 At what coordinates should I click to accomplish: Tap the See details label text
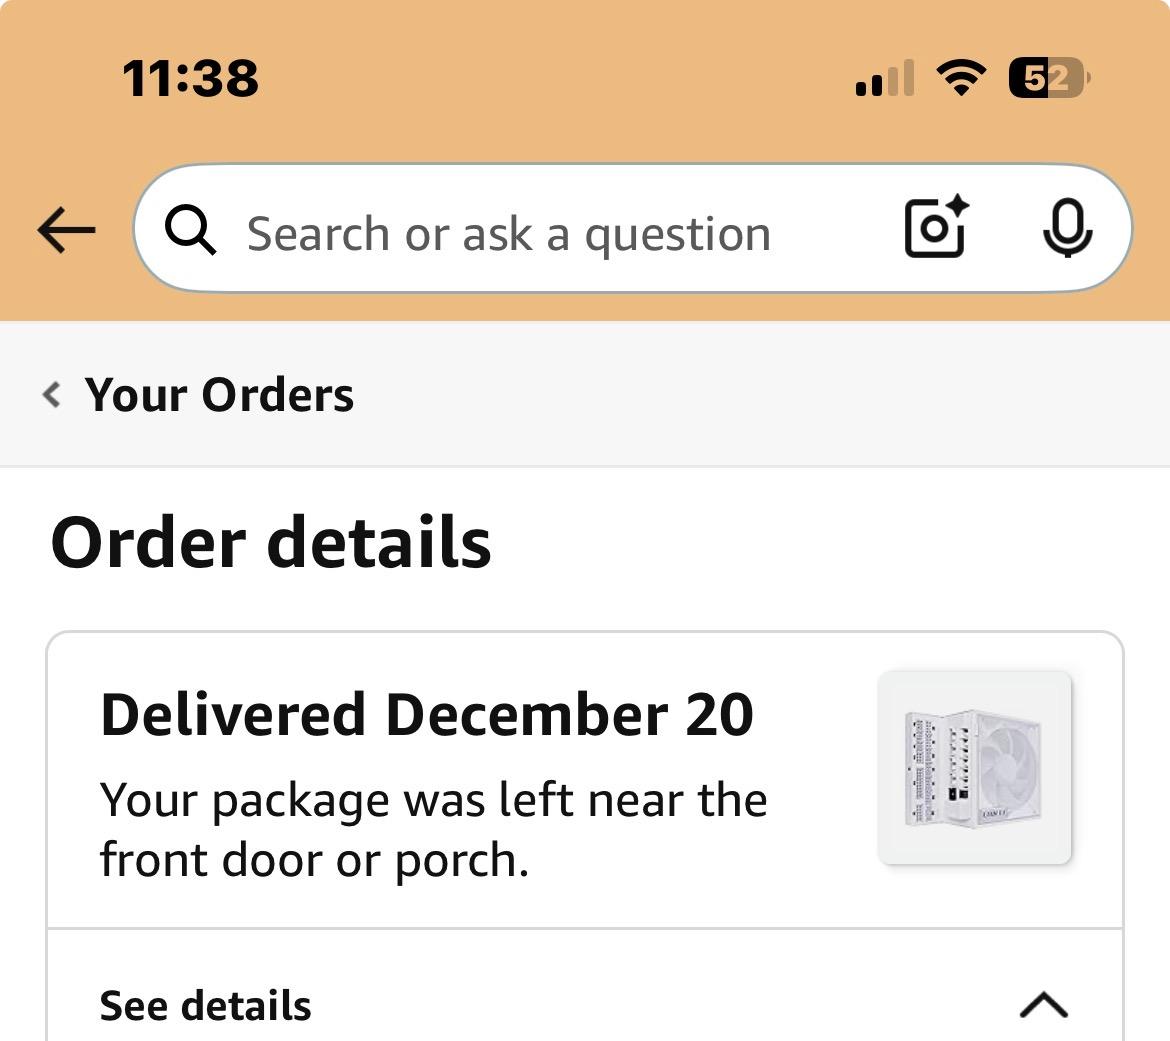(205, 1005)
